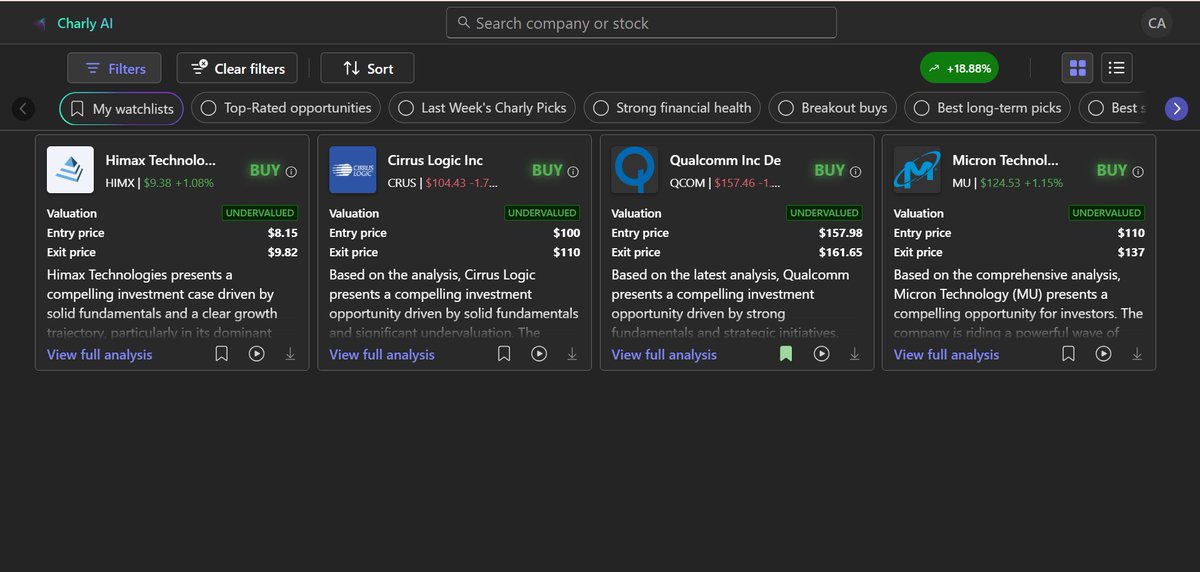The height and width of the screenshot is (572, 1200).
Task: Clear all filters
Action: [x=237, y=68]
